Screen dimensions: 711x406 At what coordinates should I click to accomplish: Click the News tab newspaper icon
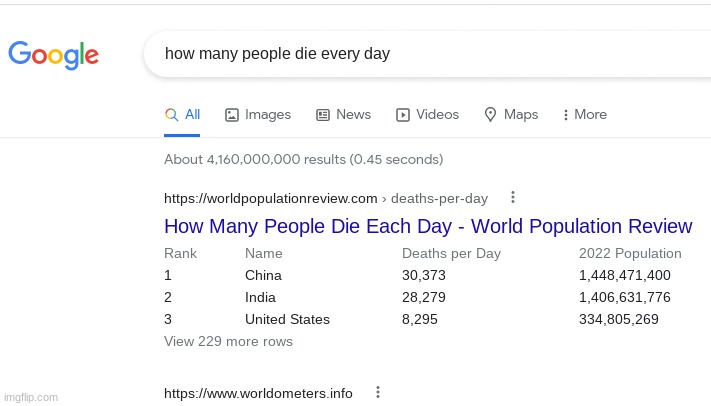point(323,115)
